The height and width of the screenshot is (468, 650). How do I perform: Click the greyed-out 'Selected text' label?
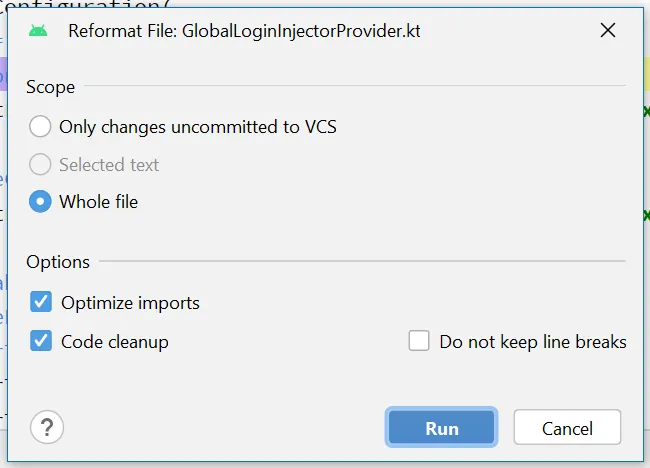(109, 165)
